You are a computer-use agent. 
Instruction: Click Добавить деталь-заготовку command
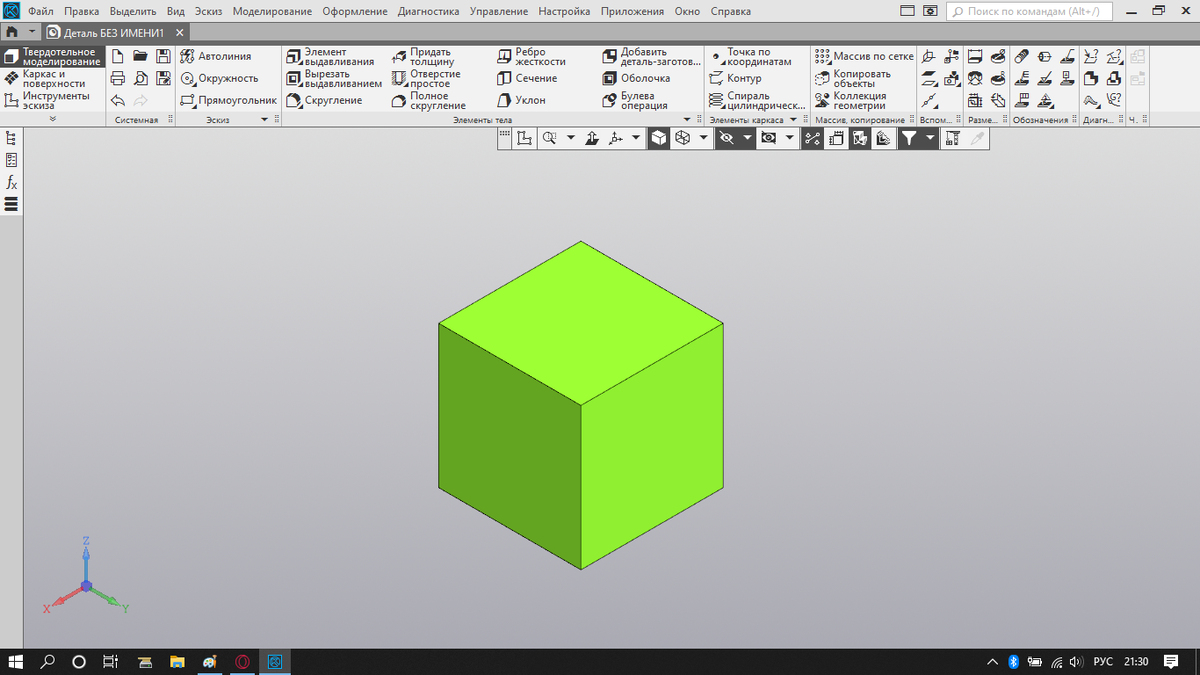pos(651,56)
